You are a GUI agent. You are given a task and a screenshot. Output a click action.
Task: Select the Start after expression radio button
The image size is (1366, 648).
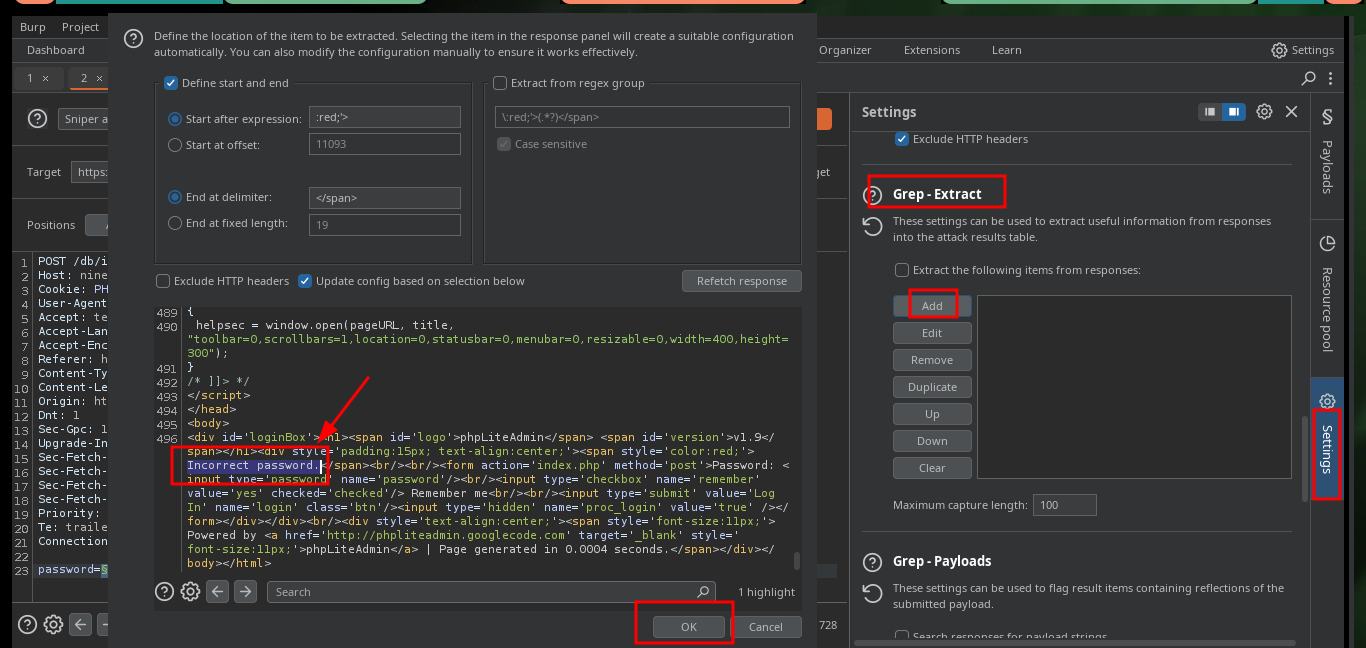175,119
